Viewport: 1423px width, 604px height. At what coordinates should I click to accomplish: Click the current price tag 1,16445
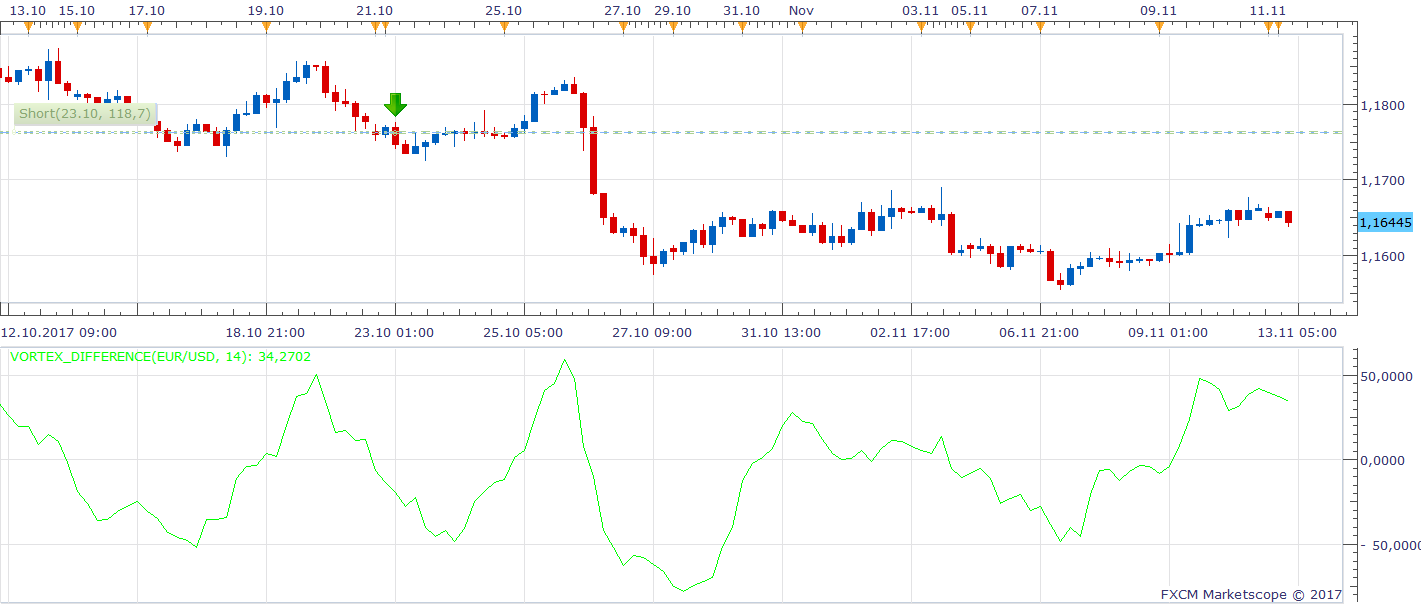1386,223
